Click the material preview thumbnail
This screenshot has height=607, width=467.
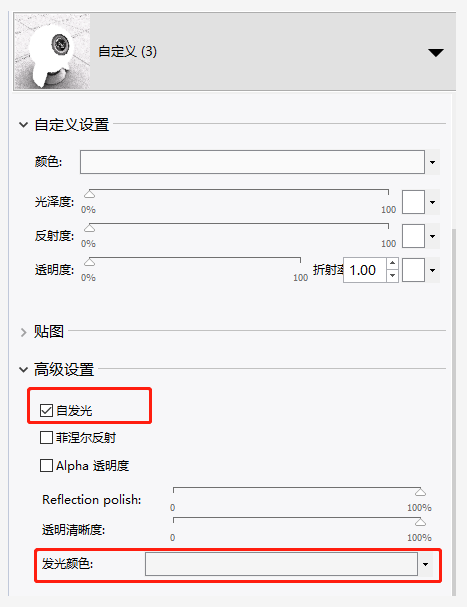(x=52, y=51)
